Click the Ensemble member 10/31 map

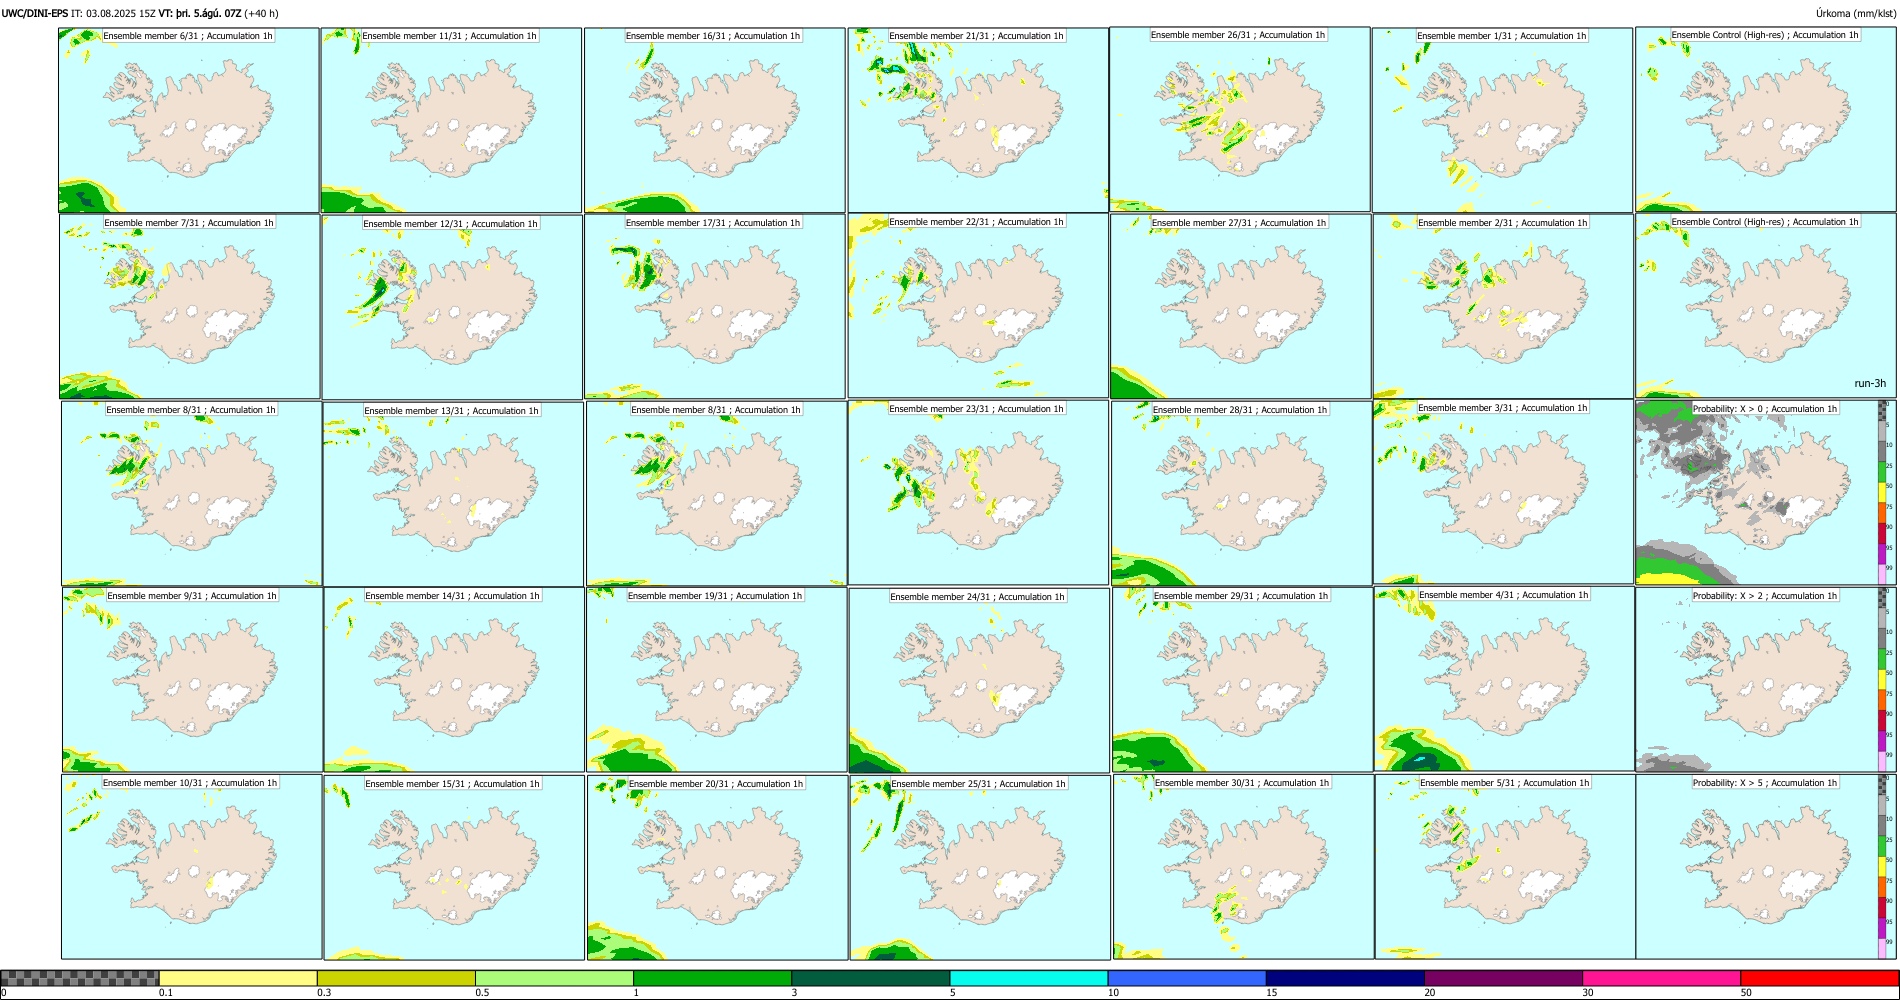point(191,867)
